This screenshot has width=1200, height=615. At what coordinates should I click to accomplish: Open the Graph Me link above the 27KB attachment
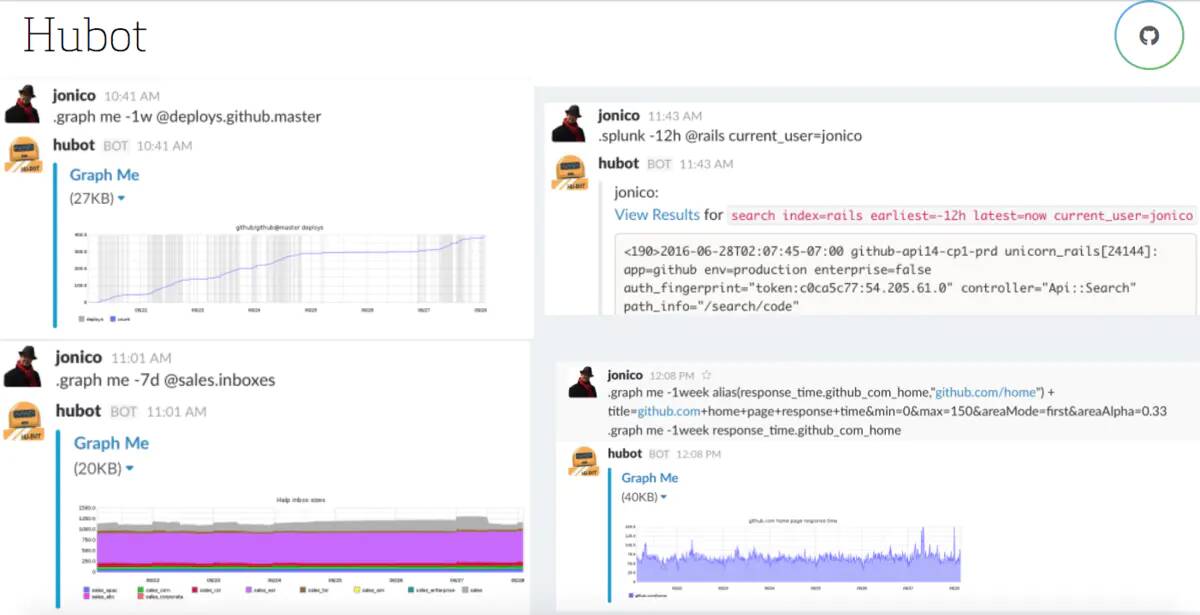(x=104, y=175)
